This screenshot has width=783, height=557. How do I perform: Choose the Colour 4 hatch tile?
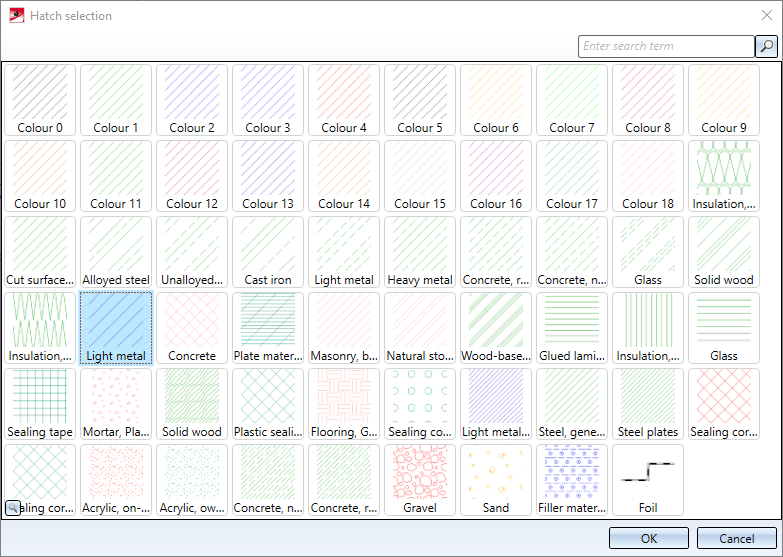pos(344,100)
